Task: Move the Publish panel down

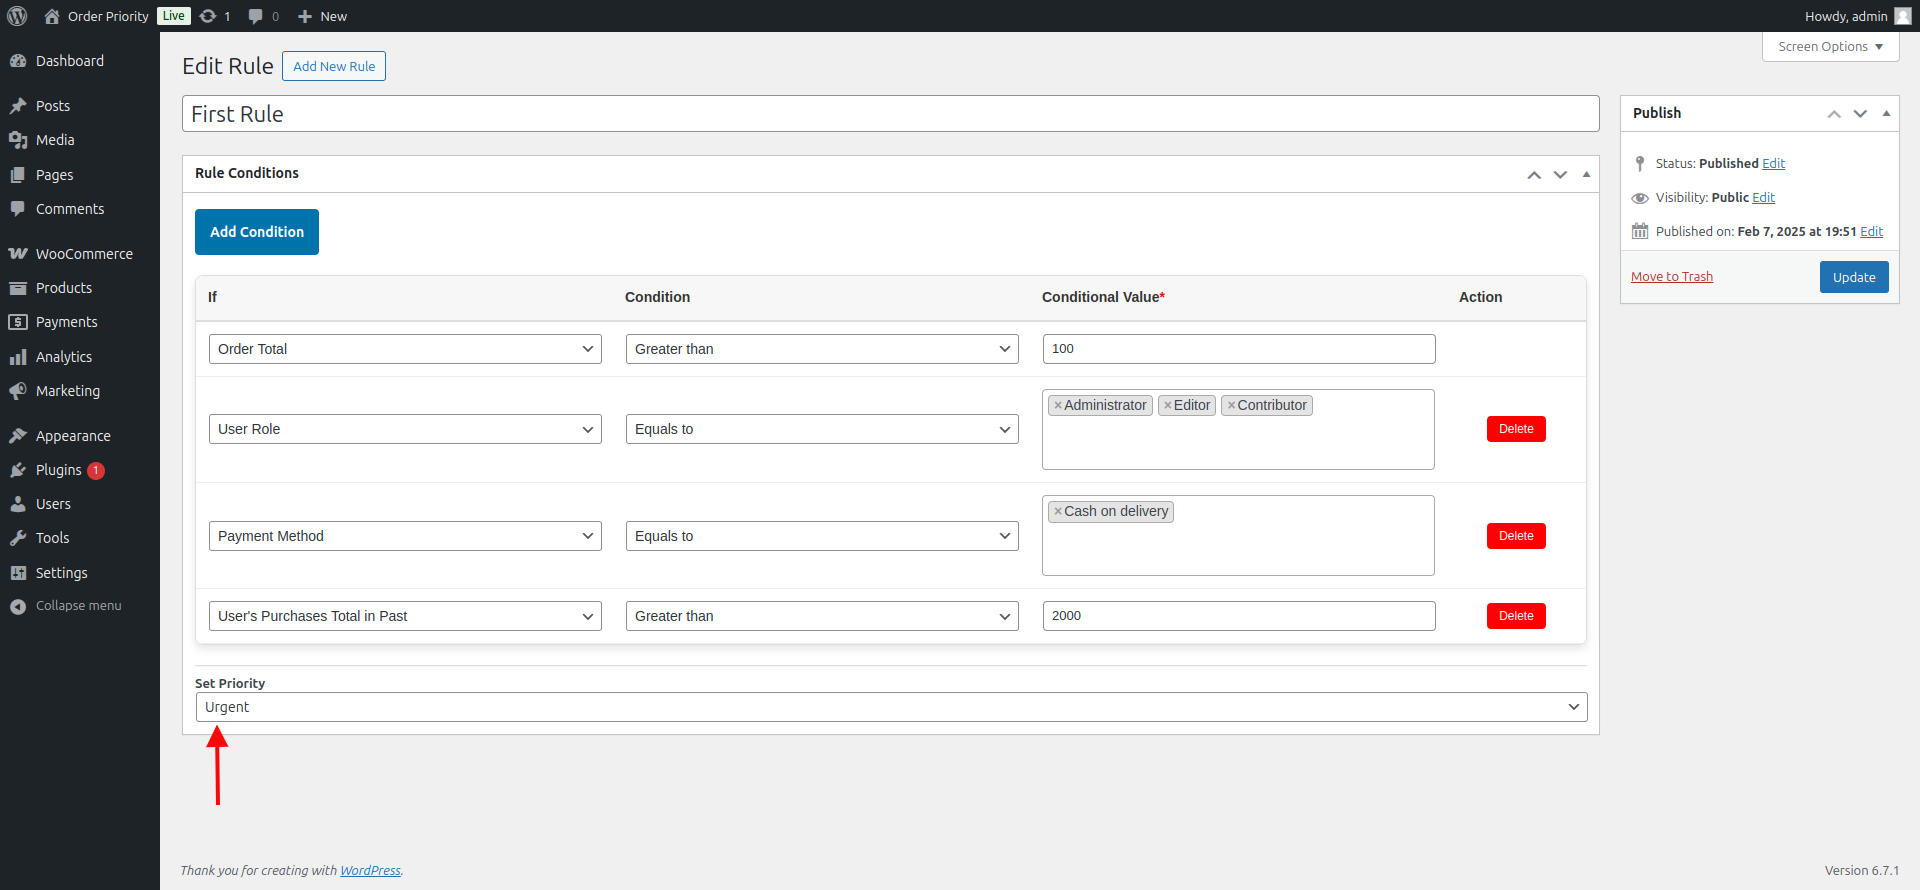Action: (x=1860, y=114)
